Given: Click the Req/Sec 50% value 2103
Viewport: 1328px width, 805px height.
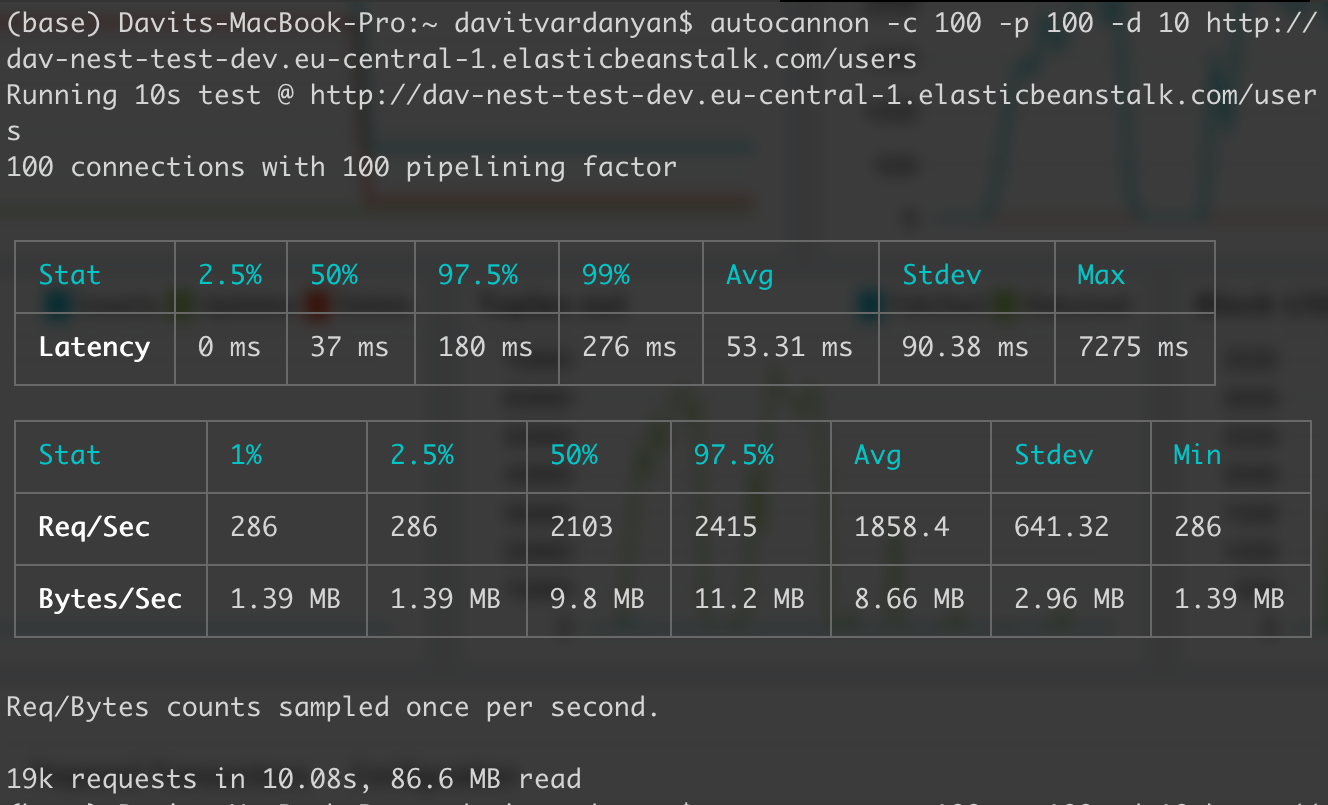Looking at the screenshot, I should (x=582, y=527).
